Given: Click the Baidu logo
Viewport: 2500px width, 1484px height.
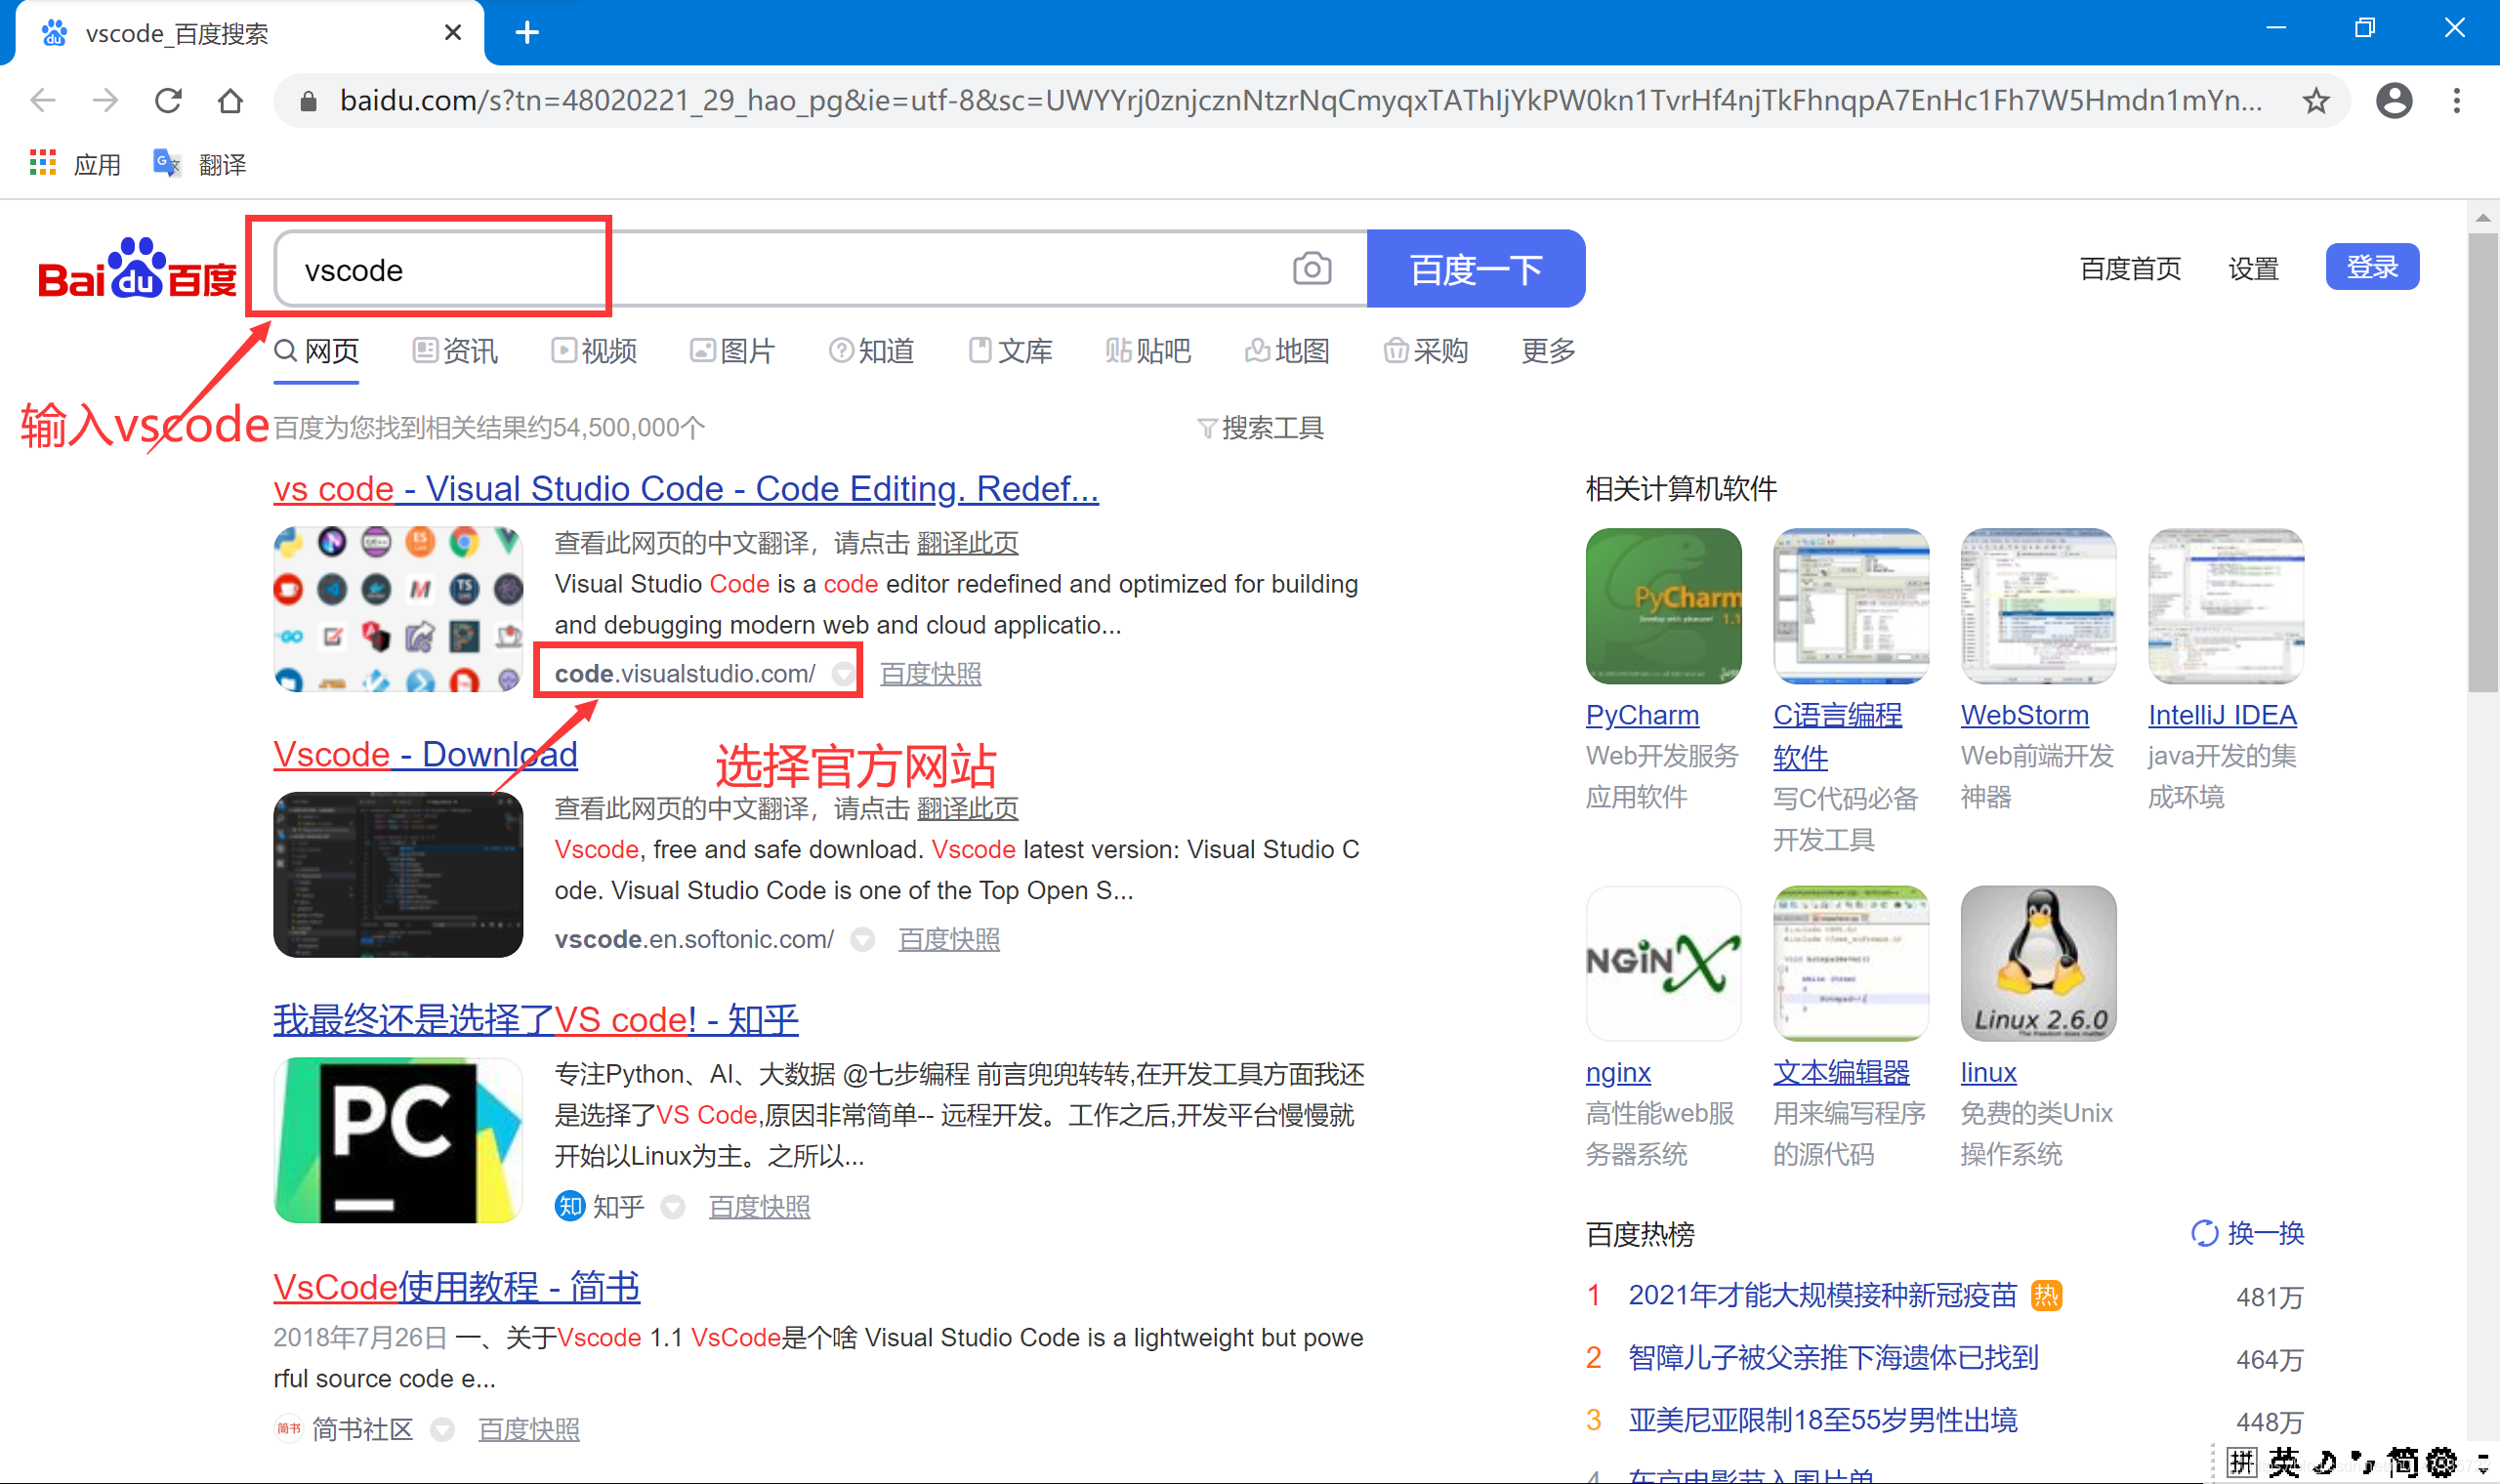Looking at the screenshot, I should (x=137, y=268).
